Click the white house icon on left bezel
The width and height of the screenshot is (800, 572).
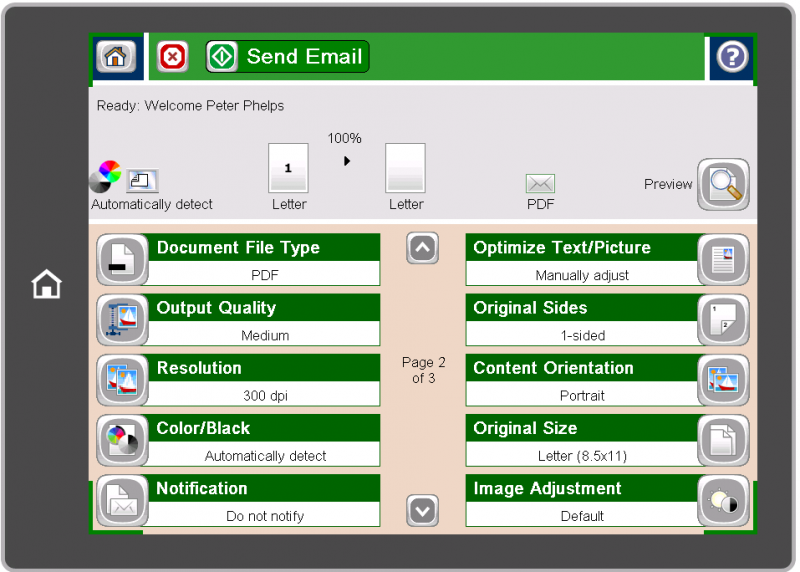coord(46,285)
